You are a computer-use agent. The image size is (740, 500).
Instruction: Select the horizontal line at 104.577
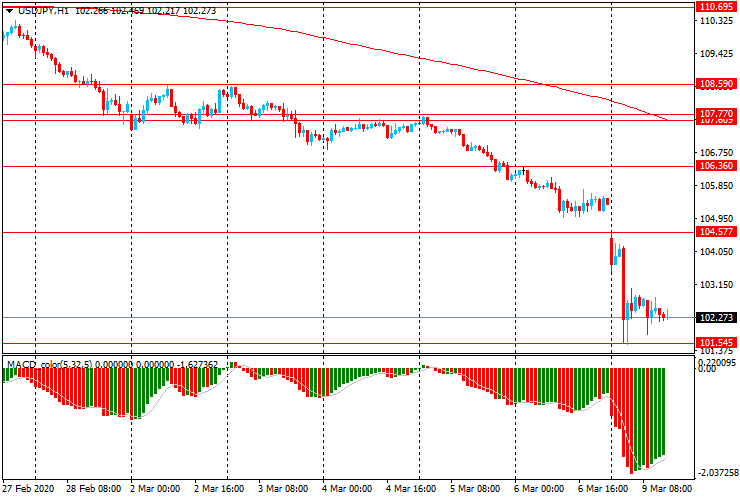pos(348,232)
